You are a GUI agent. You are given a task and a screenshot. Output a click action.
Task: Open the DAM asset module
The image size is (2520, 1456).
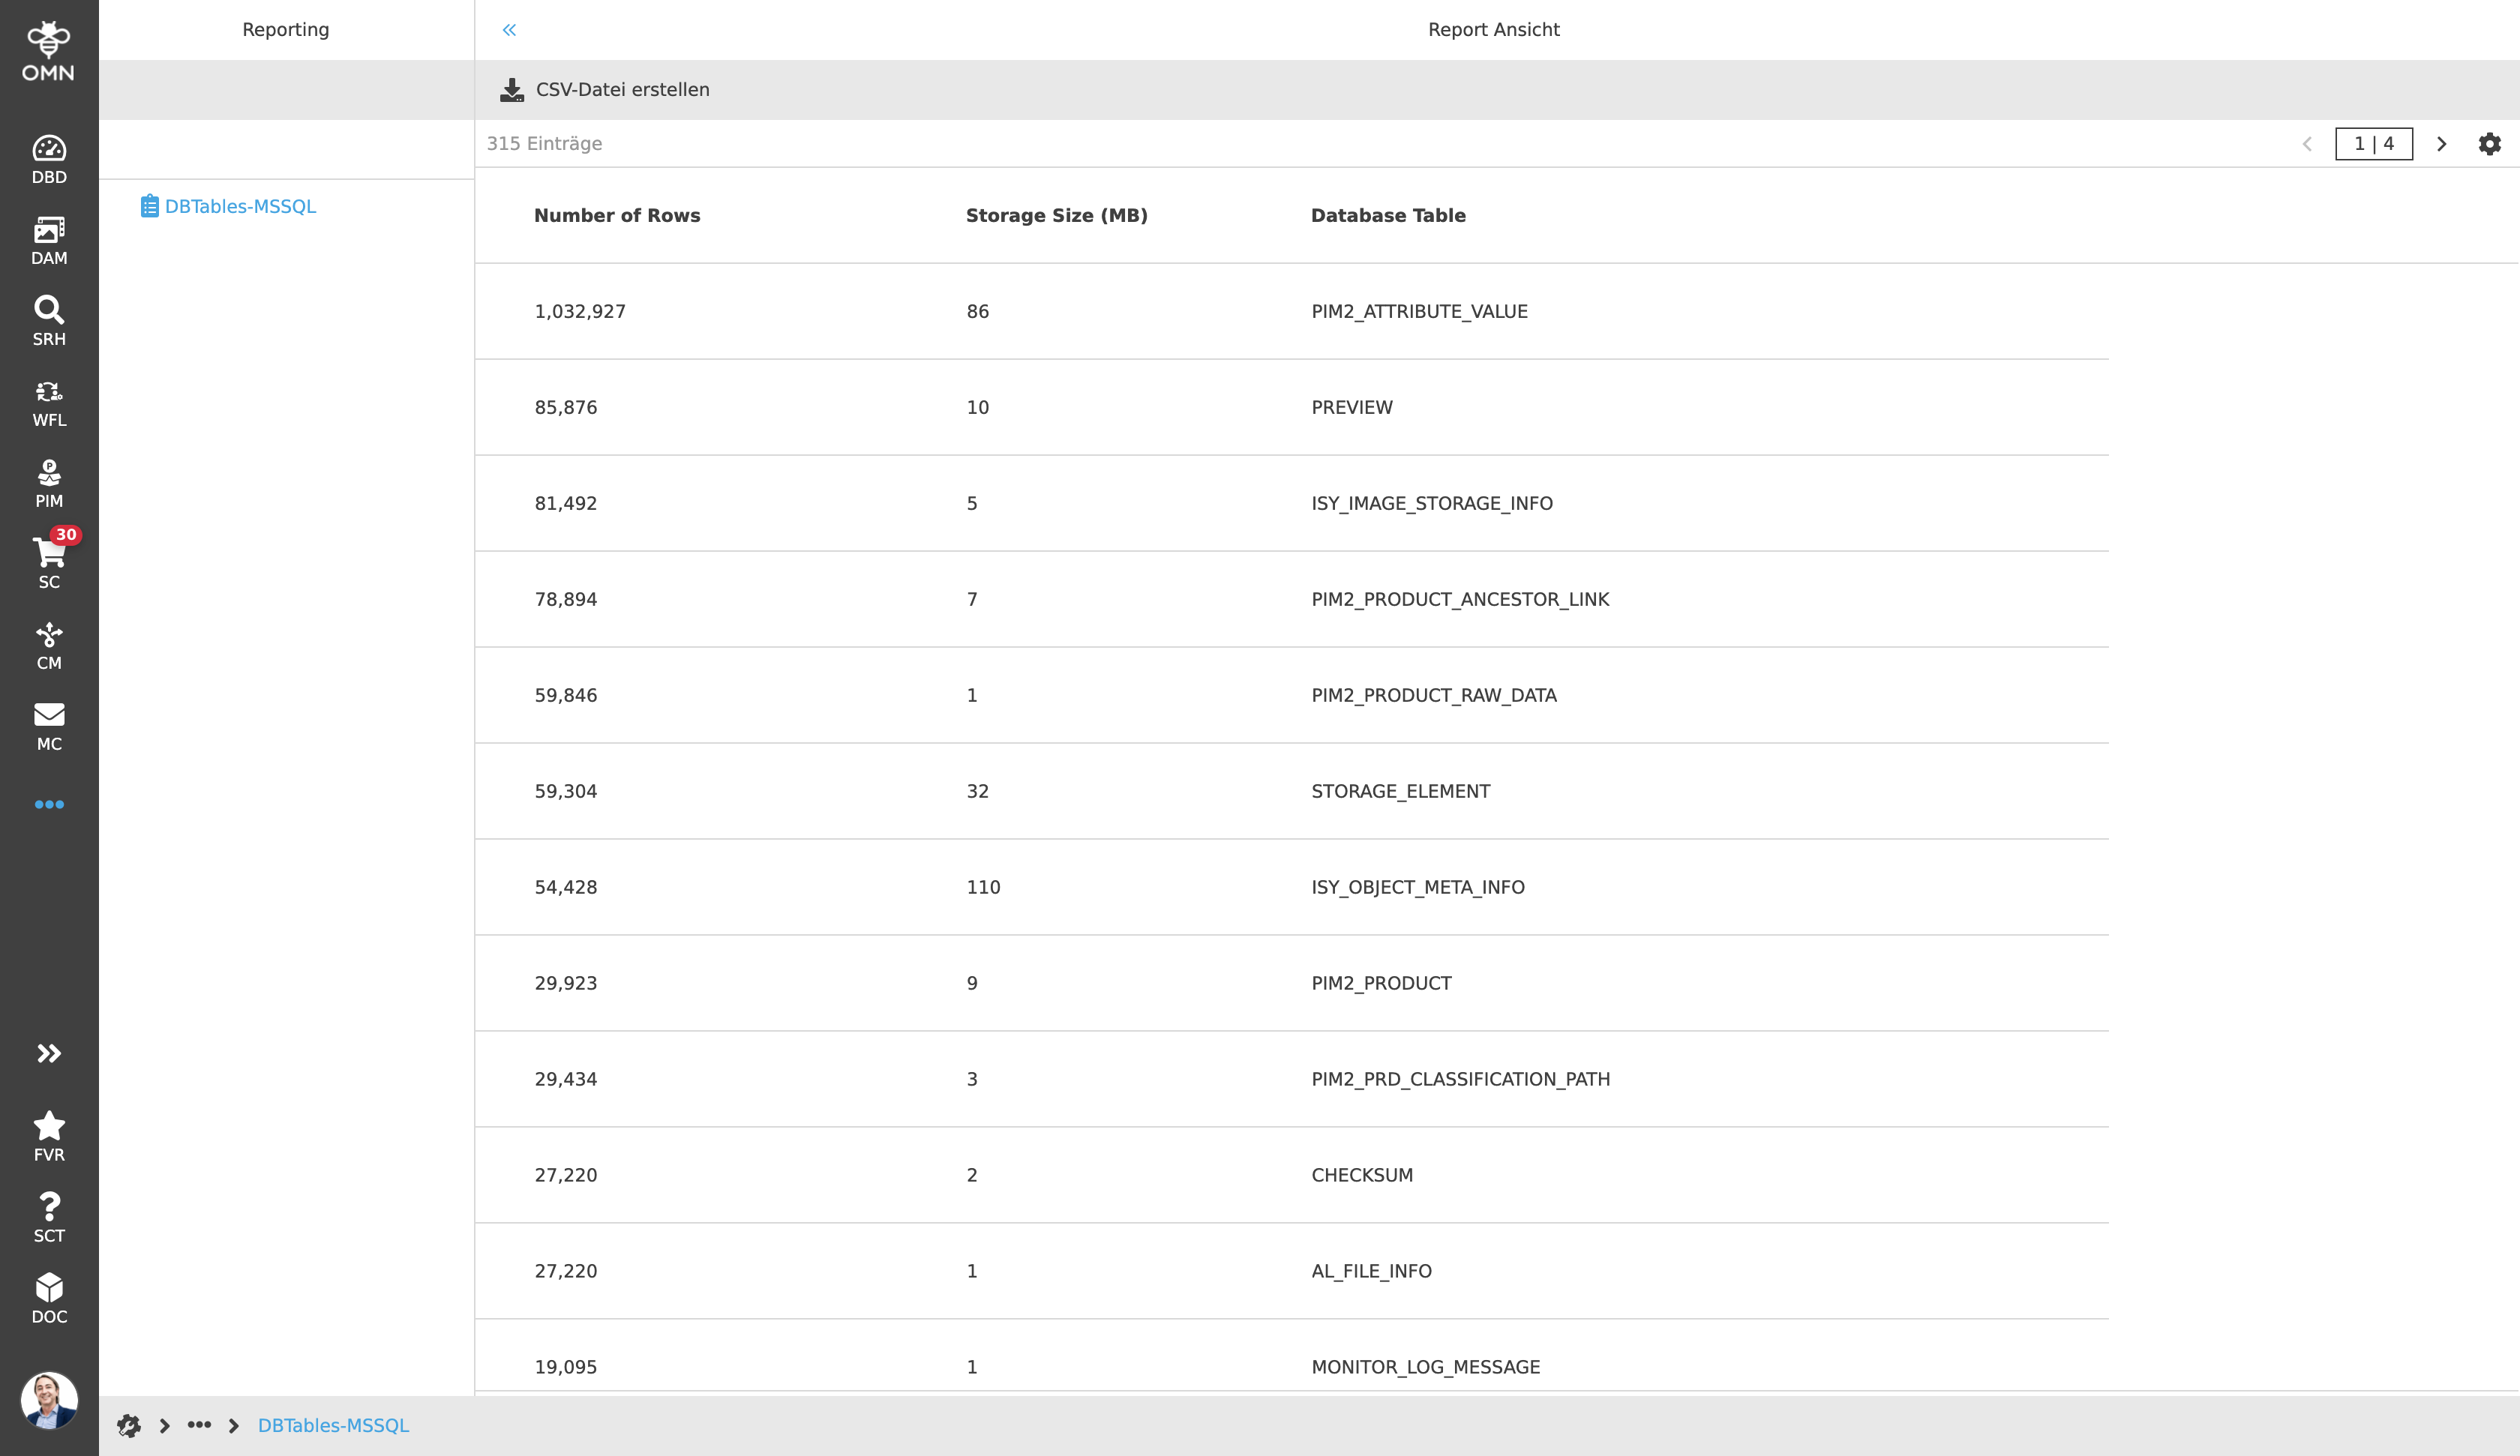pyautogui.click(x=49, y=240)
